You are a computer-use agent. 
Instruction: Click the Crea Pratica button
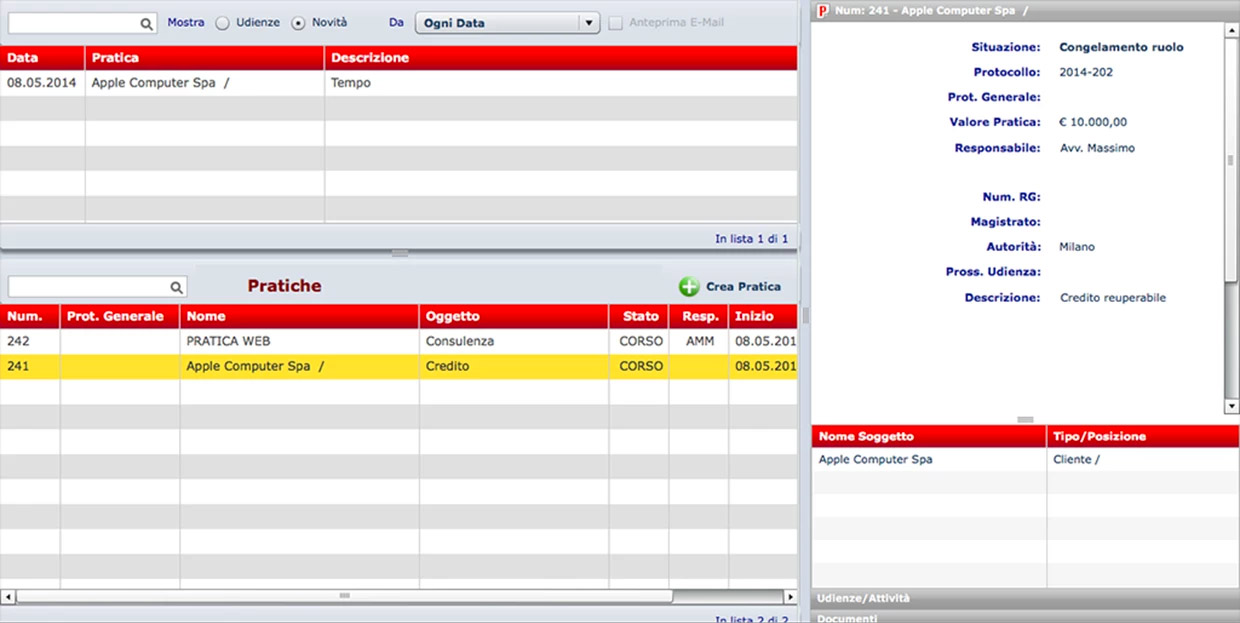click(x=730, y=287)
